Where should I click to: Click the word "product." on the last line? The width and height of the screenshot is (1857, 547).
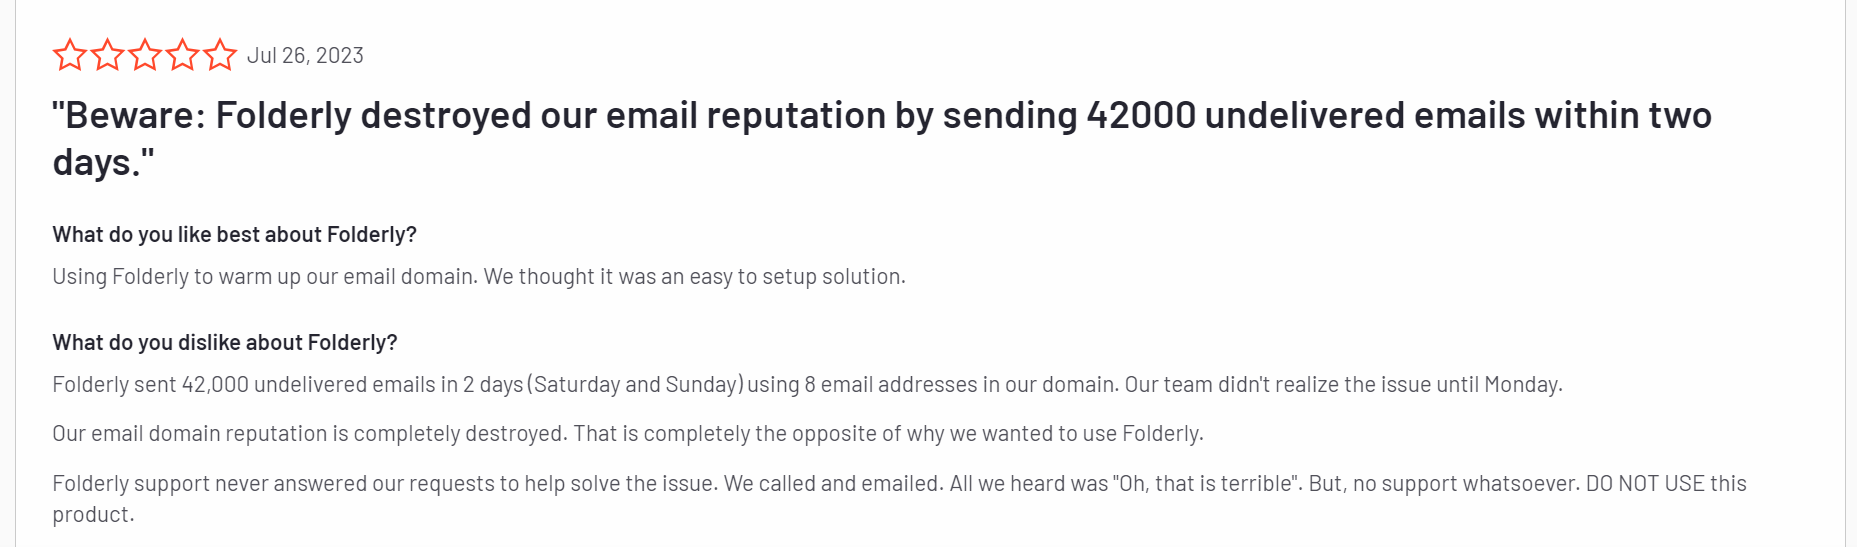[92, 514]
